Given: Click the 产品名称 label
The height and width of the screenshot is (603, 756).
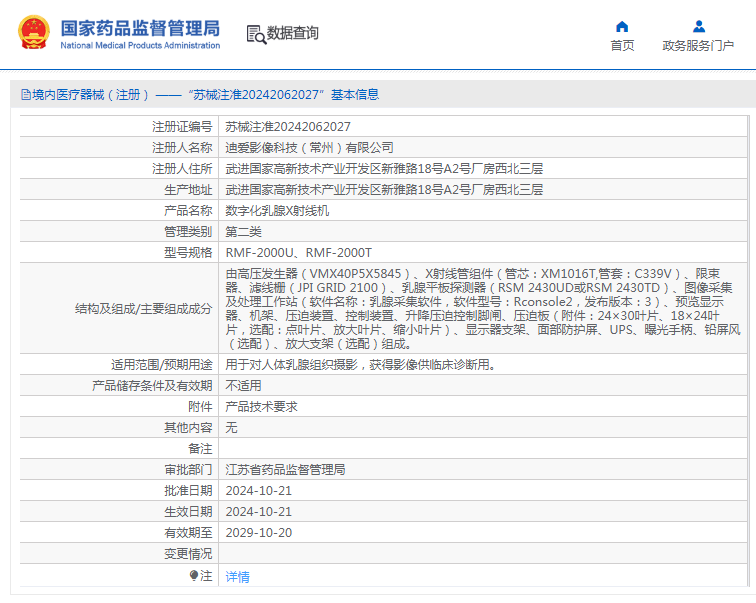Looking at the screenshot, I should 188,211.
